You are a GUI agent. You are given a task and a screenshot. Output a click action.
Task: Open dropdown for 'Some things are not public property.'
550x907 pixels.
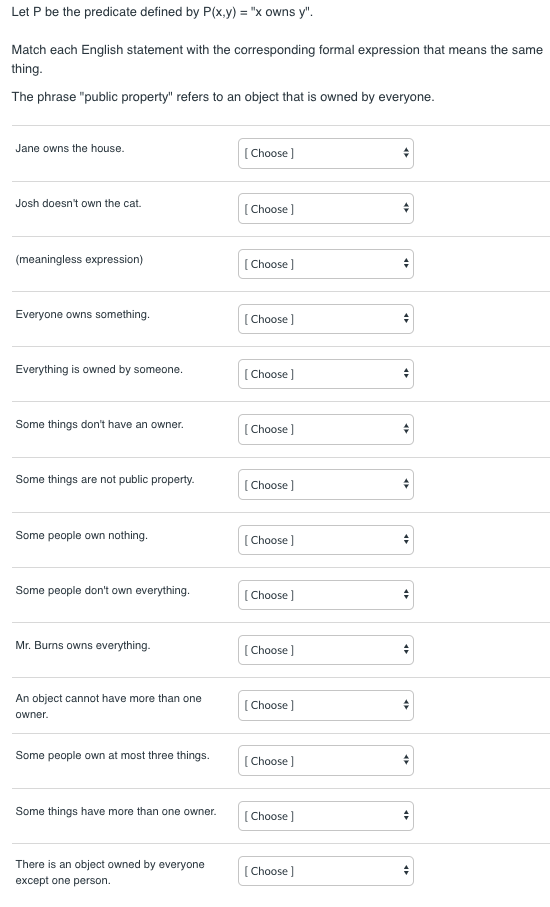326,485
